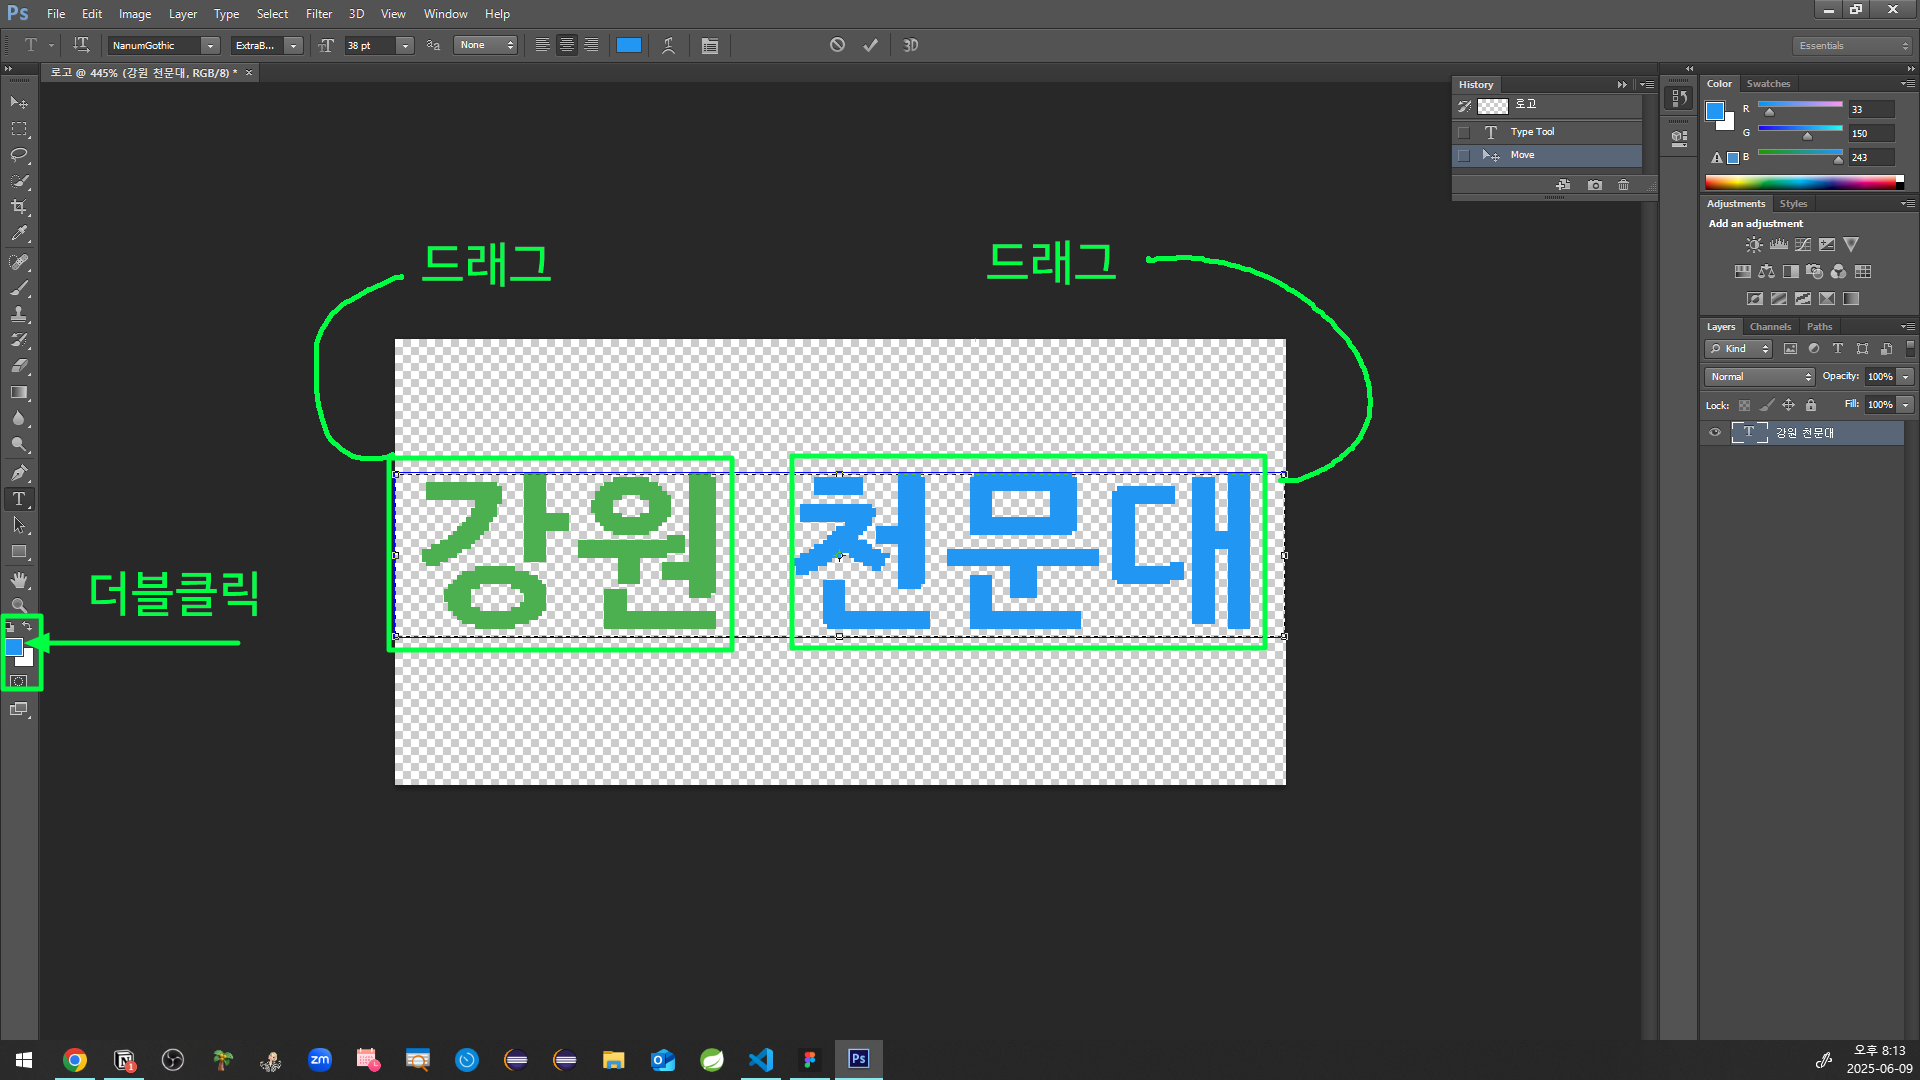This screenshot has height=1080, width=1920.
Task: Add Brightness/Contrast adjustment
Action: [1754, 245]
